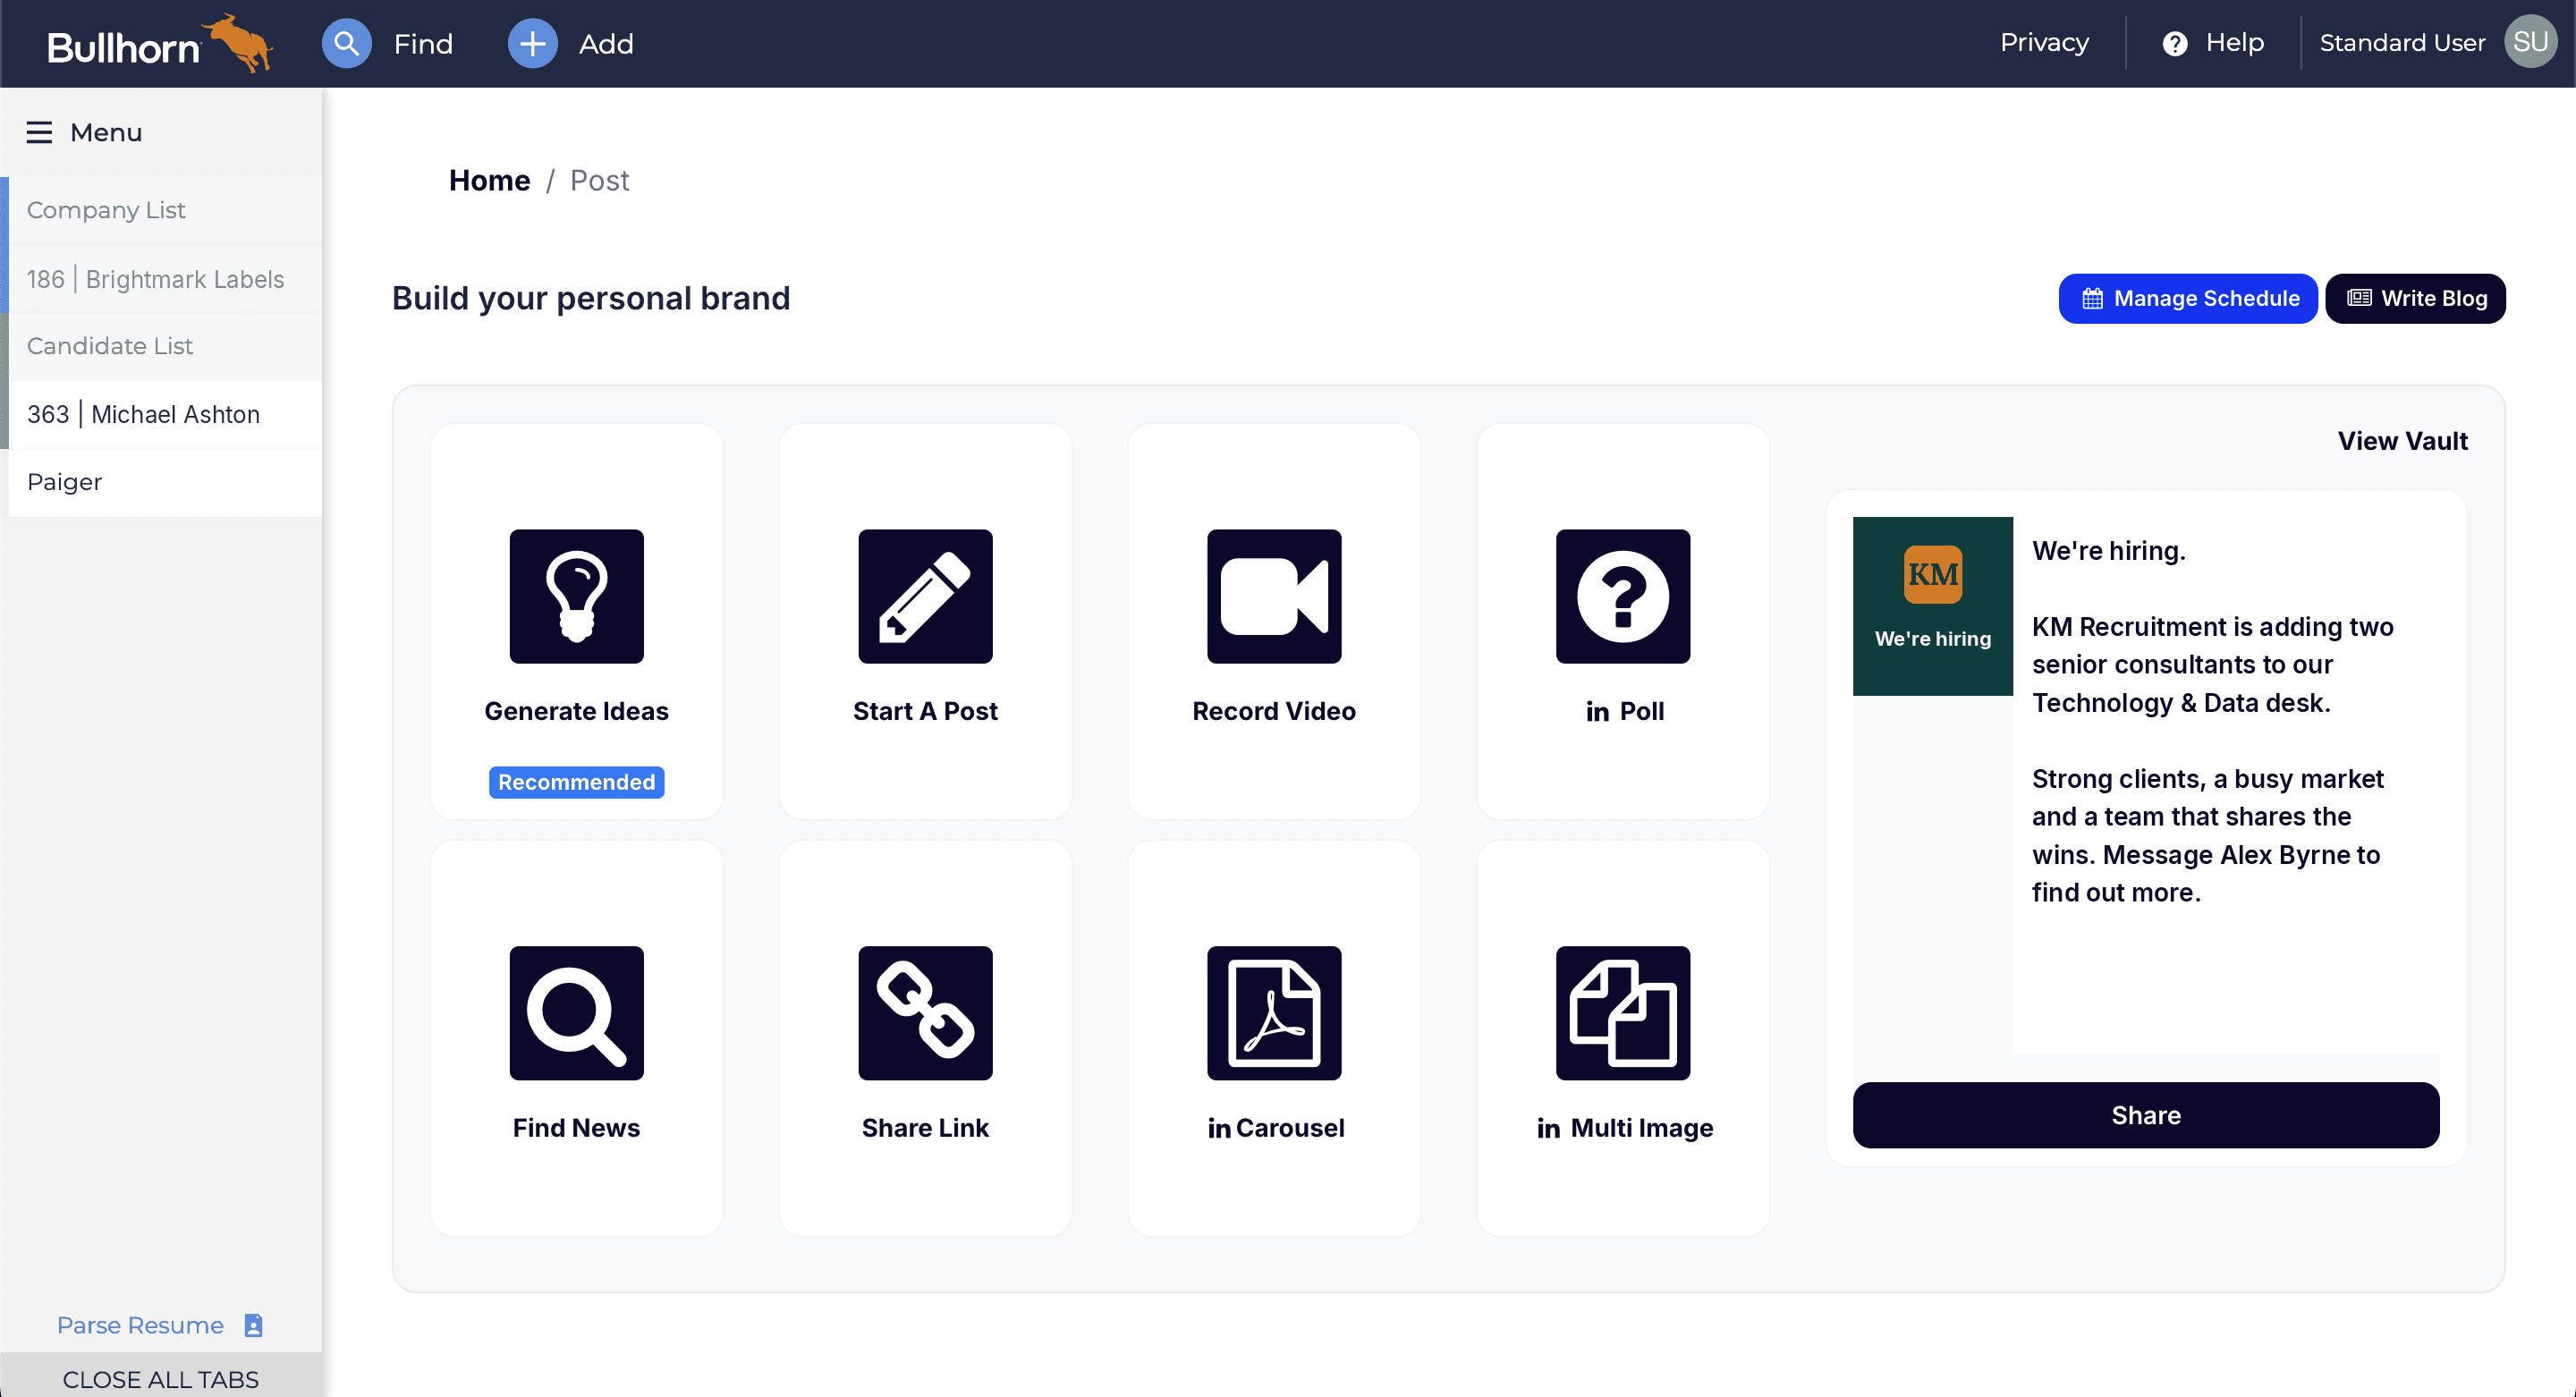Click the KM We're hiring thumbnail
The height and width of the screenshot is (1397, 2576).
coord(1932,606)
